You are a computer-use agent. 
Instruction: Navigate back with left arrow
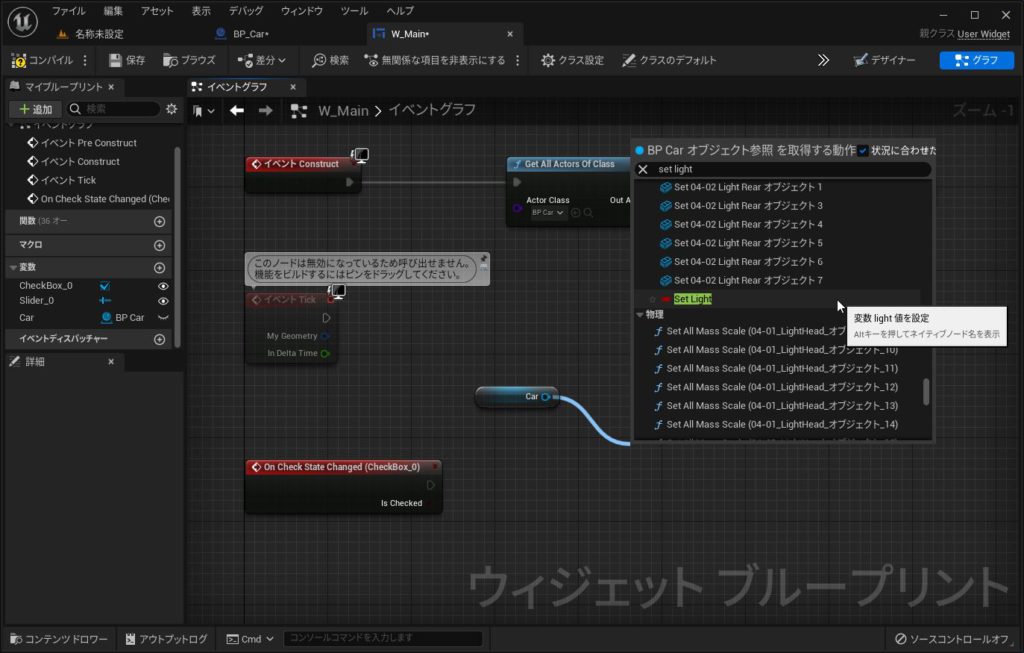[x=237, y=111]
